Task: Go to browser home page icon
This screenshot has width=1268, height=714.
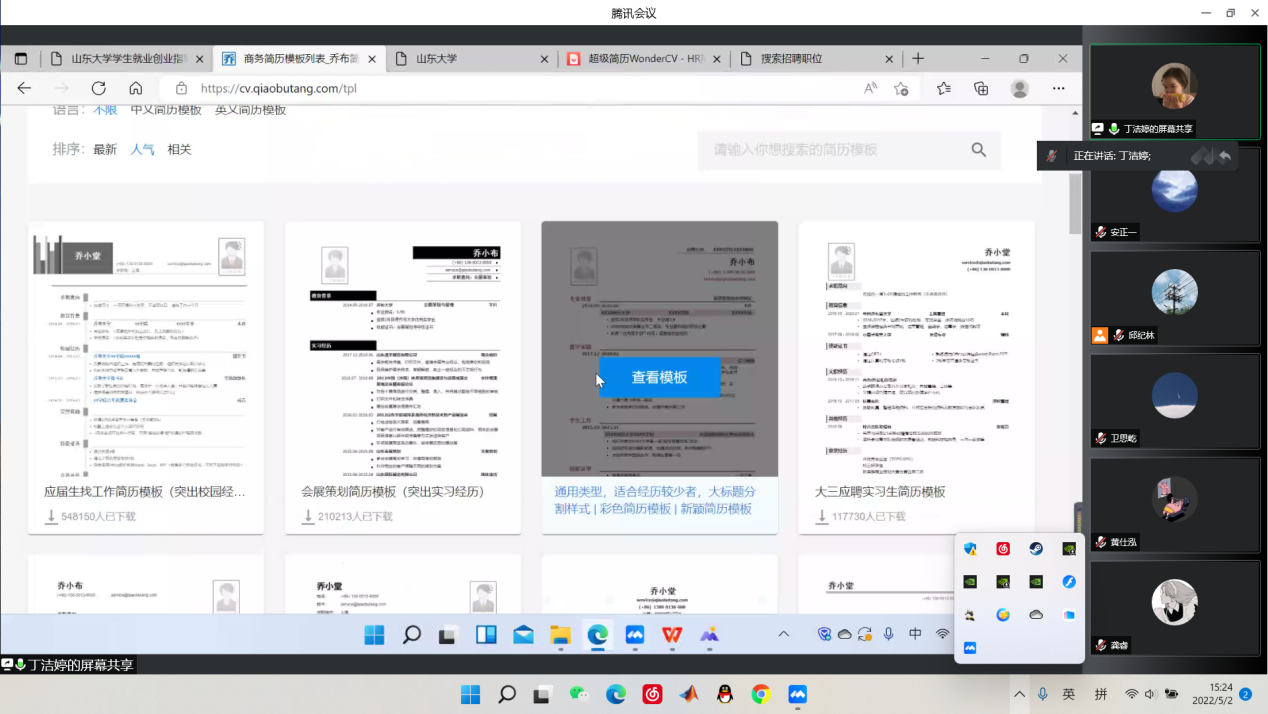Action: [136, 88]
